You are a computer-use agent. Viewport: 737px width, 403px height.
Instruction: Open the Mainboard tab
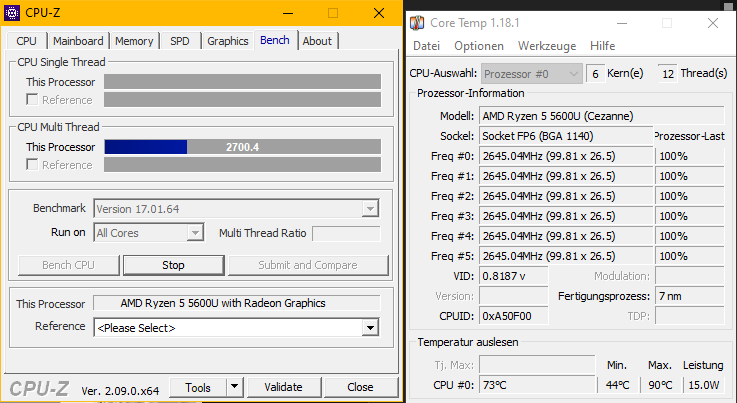click(x=78, y=41)
